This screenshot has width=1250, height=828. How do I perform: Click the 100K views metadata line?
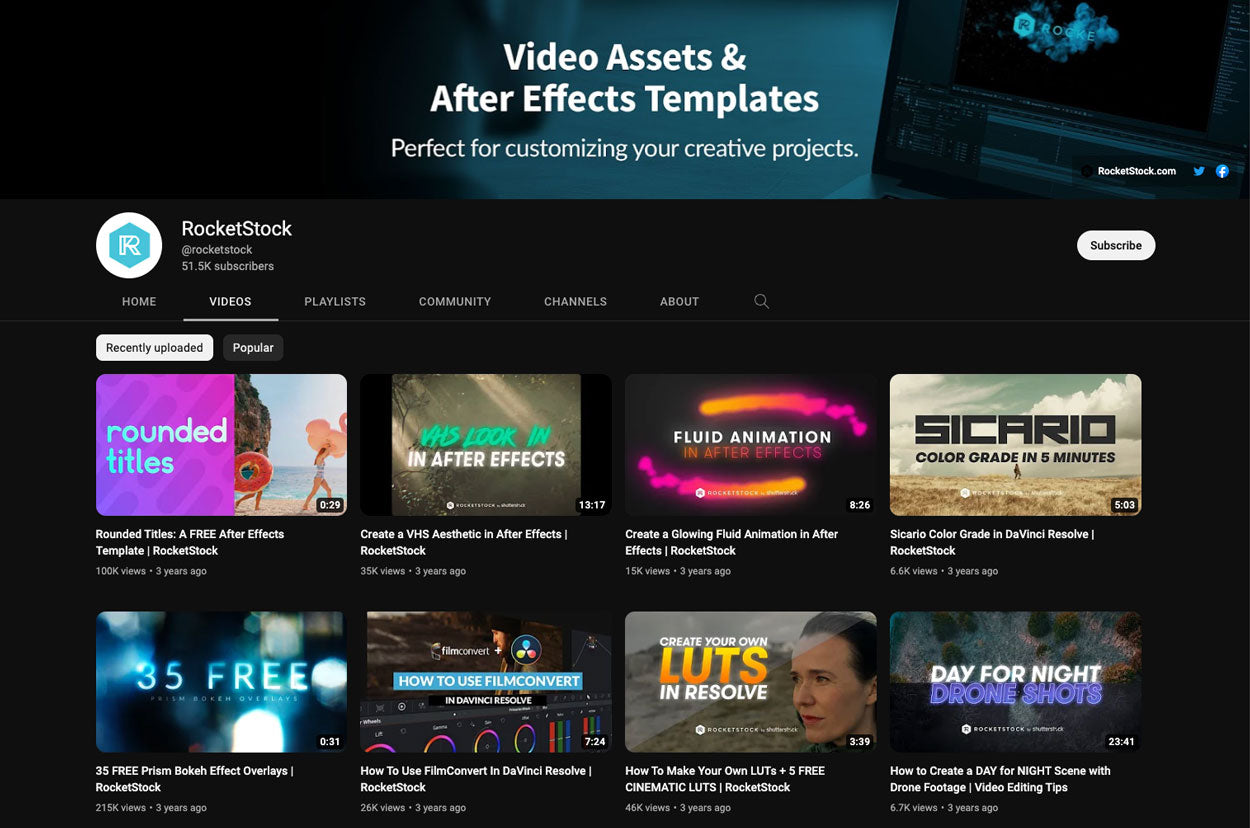coord(151,571)
